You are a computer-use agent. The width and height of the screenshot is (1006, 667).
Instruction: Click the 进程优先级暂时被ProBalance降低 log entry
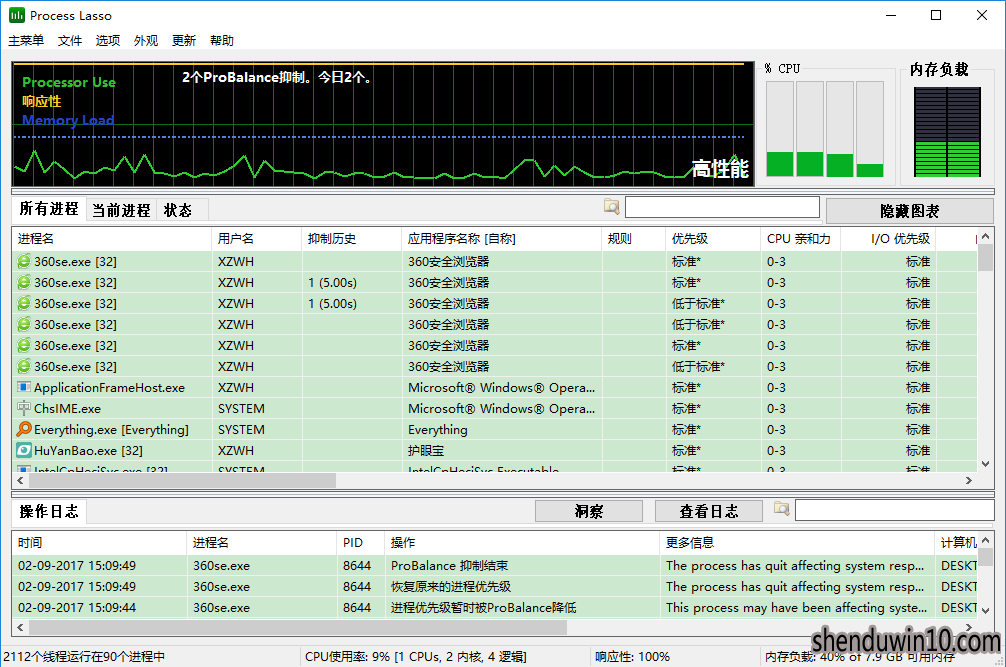coord(484,607)
